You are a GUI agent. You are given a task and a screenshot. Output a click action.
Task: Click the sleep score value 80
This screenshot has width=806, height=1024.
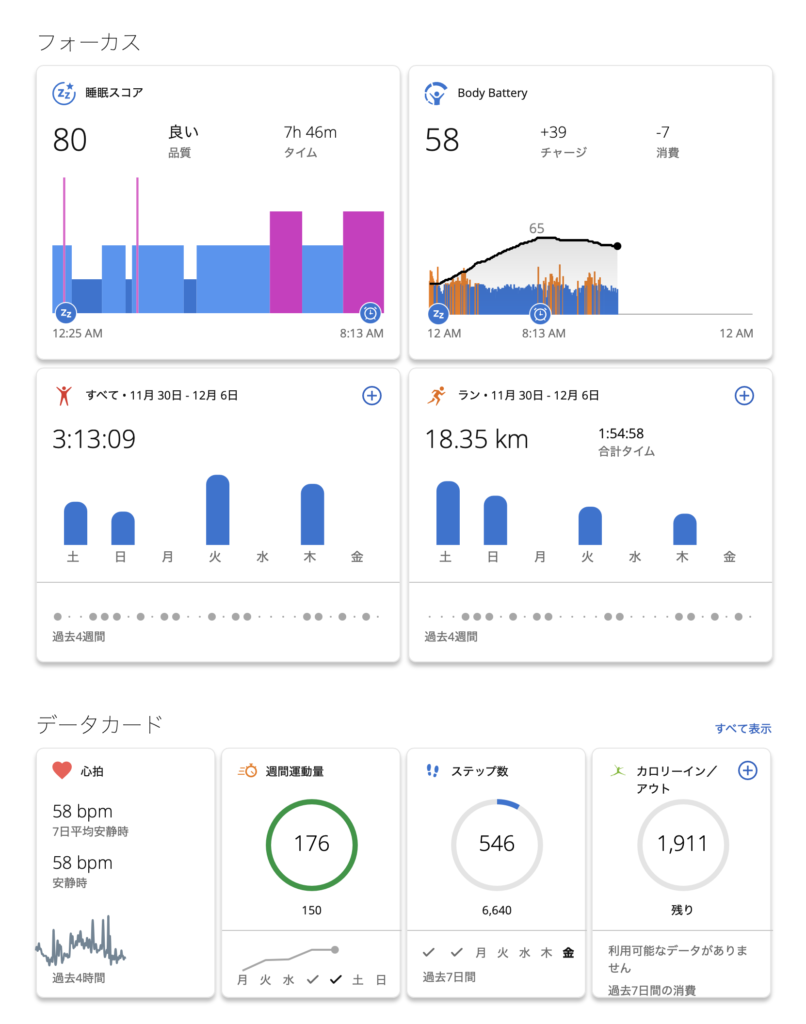(70, 140)
